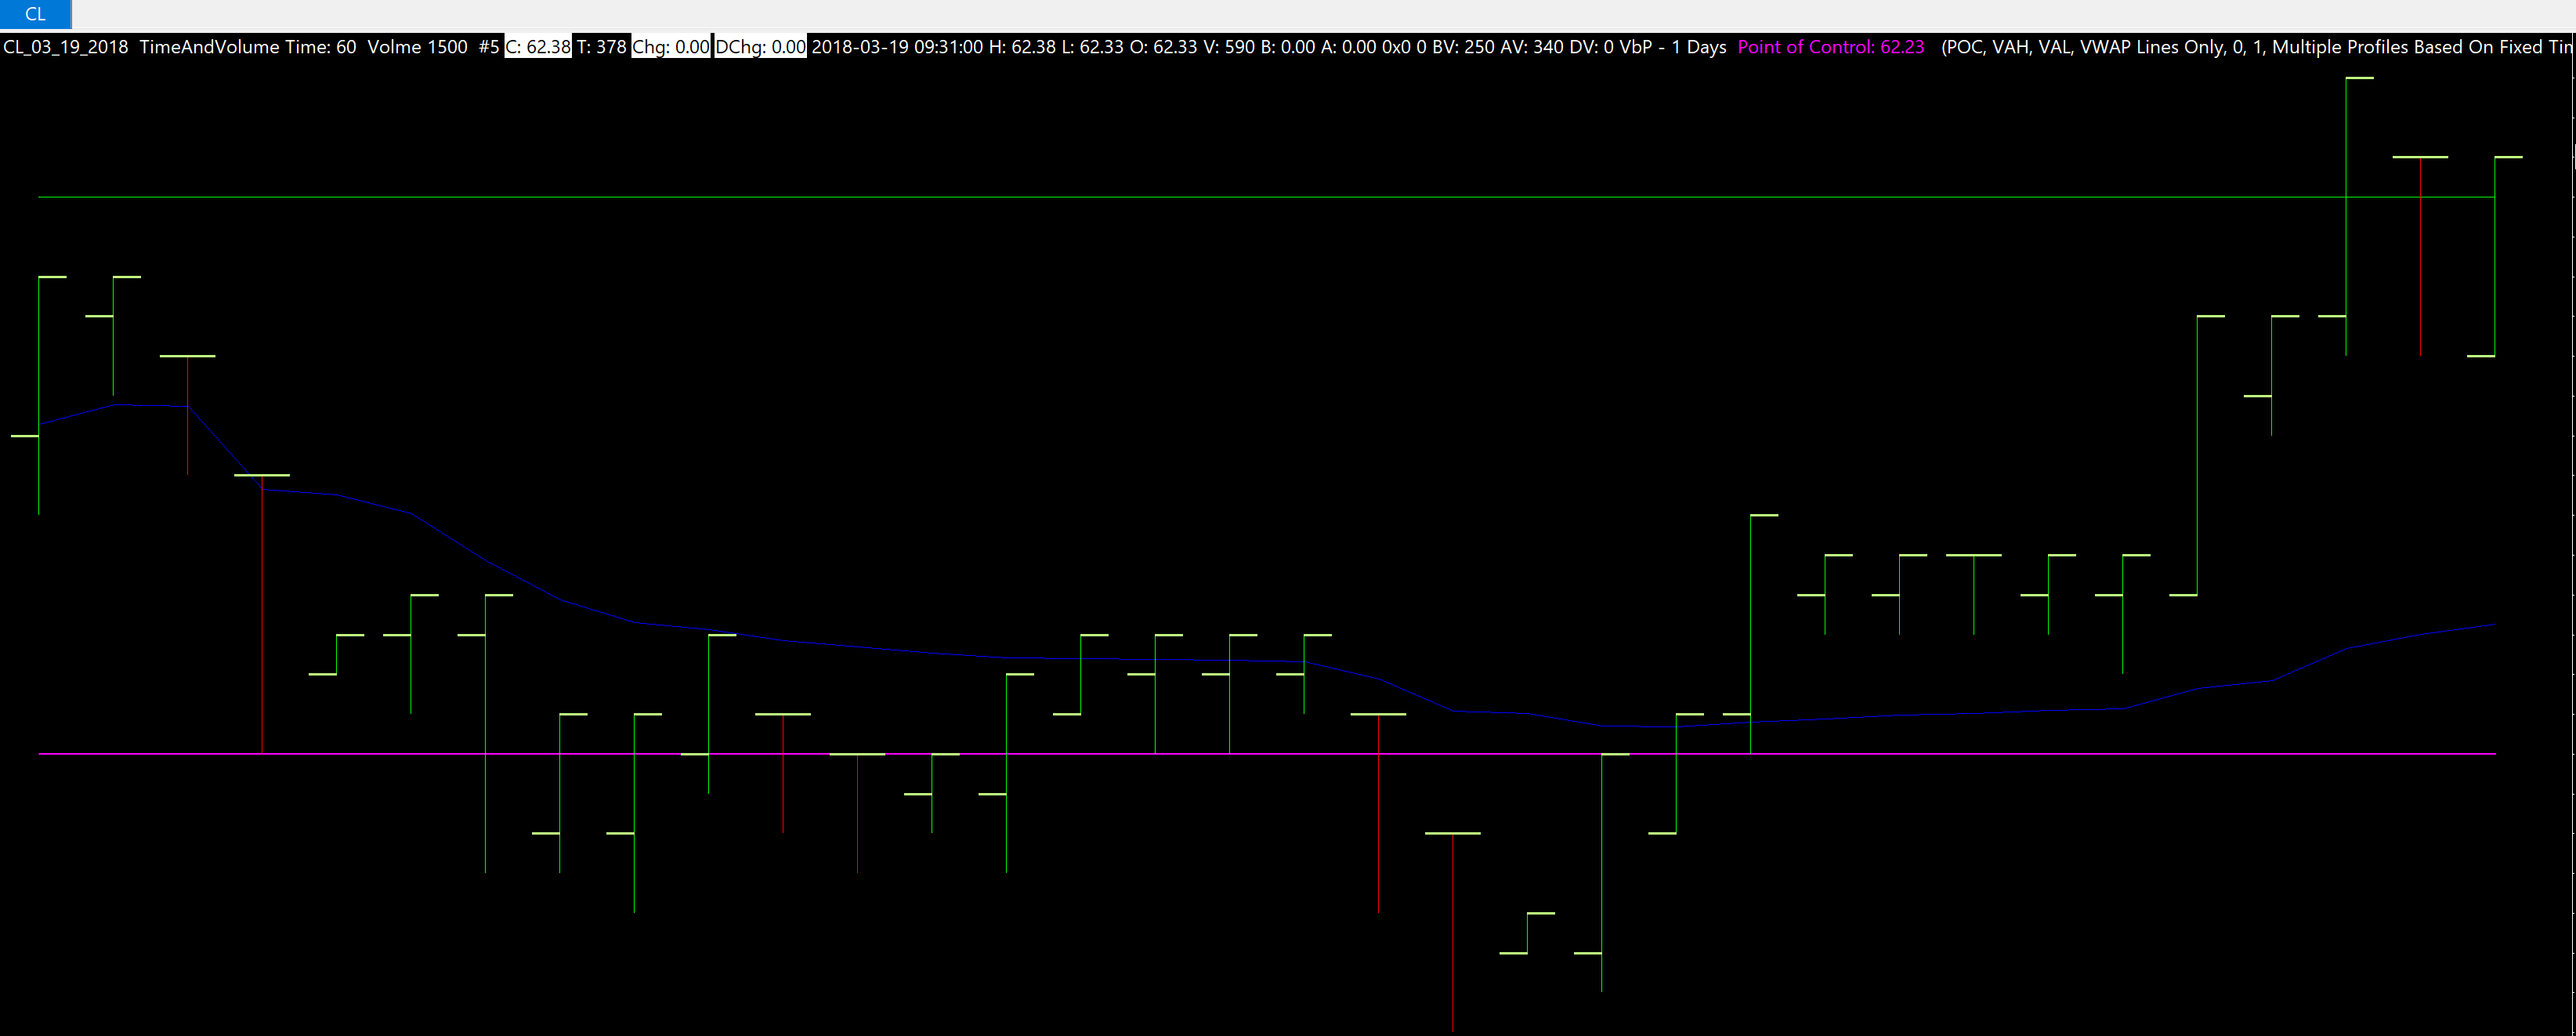The image size is (2576, 1036).
Task: Select the TimeAndVolume Time: 60 label
Action: [247, 47]
